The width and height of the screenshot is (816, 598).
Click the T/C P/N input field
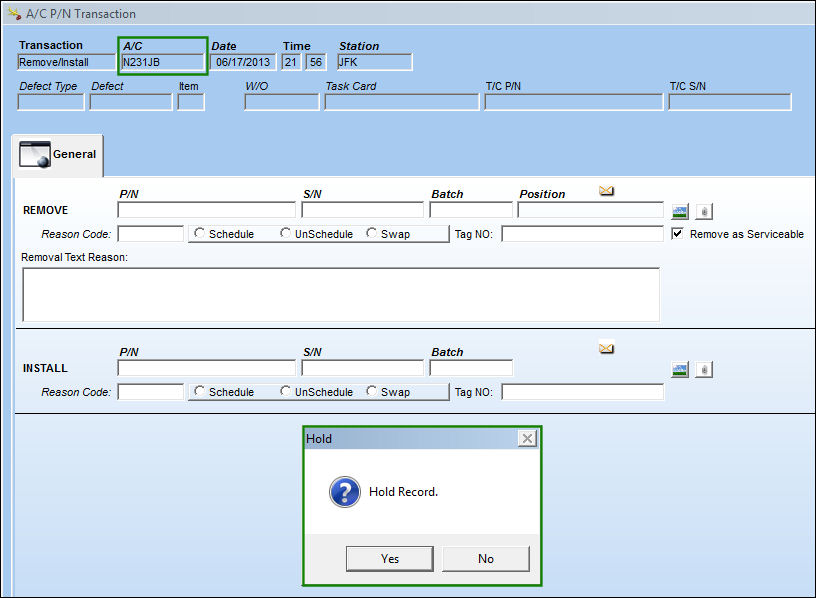click(573, 102)
